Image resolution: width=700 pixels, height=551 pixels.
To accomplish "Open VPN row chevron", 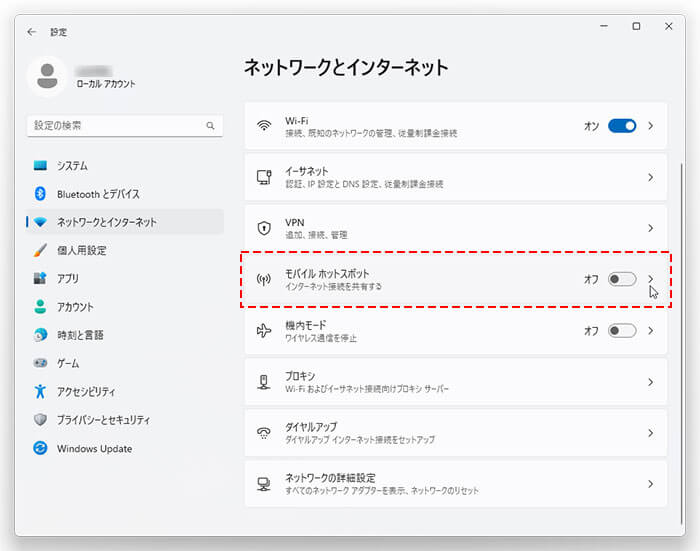I will (x=650, y=228).
